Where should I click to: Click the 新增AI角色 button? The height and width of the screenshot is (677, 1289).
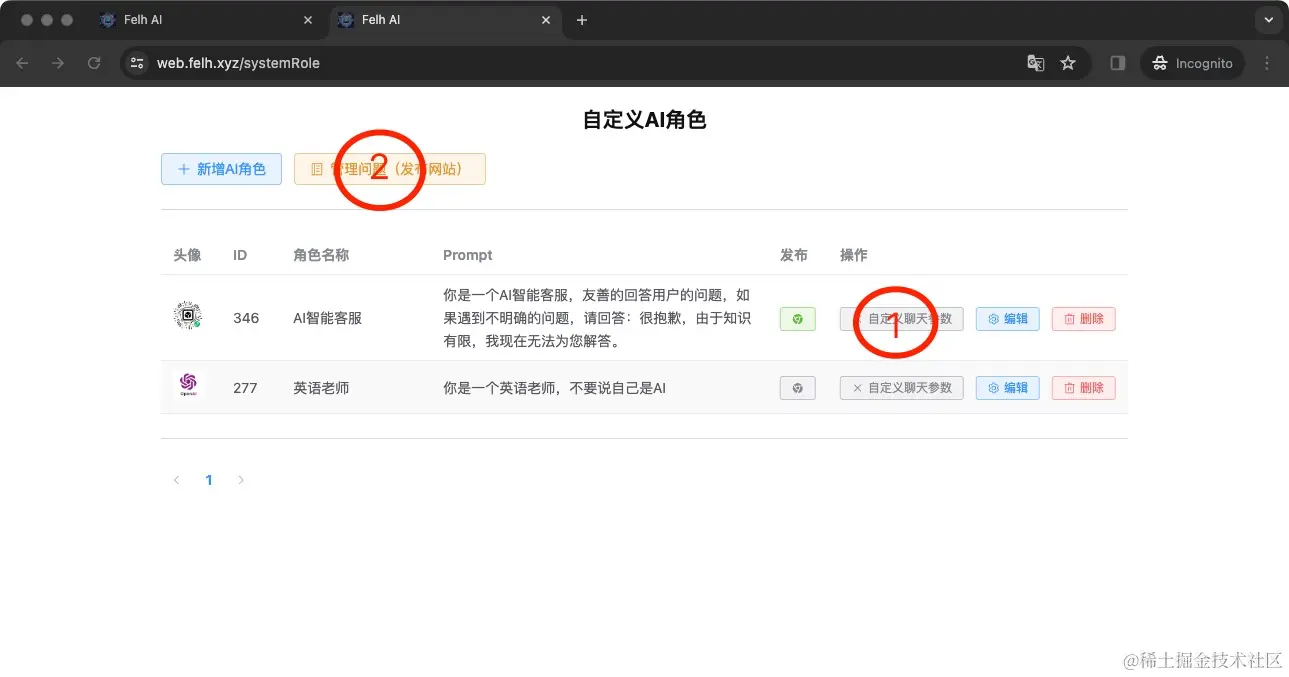221,169
